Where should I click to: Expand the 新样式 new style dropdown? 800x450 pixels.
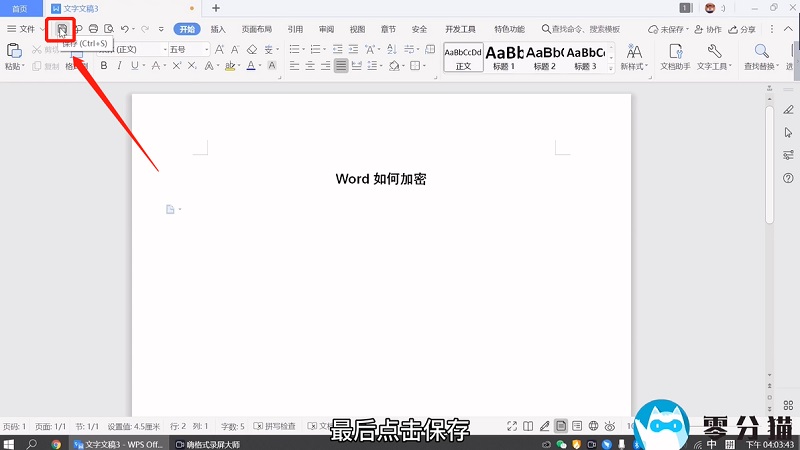click(x=634, y=66)
